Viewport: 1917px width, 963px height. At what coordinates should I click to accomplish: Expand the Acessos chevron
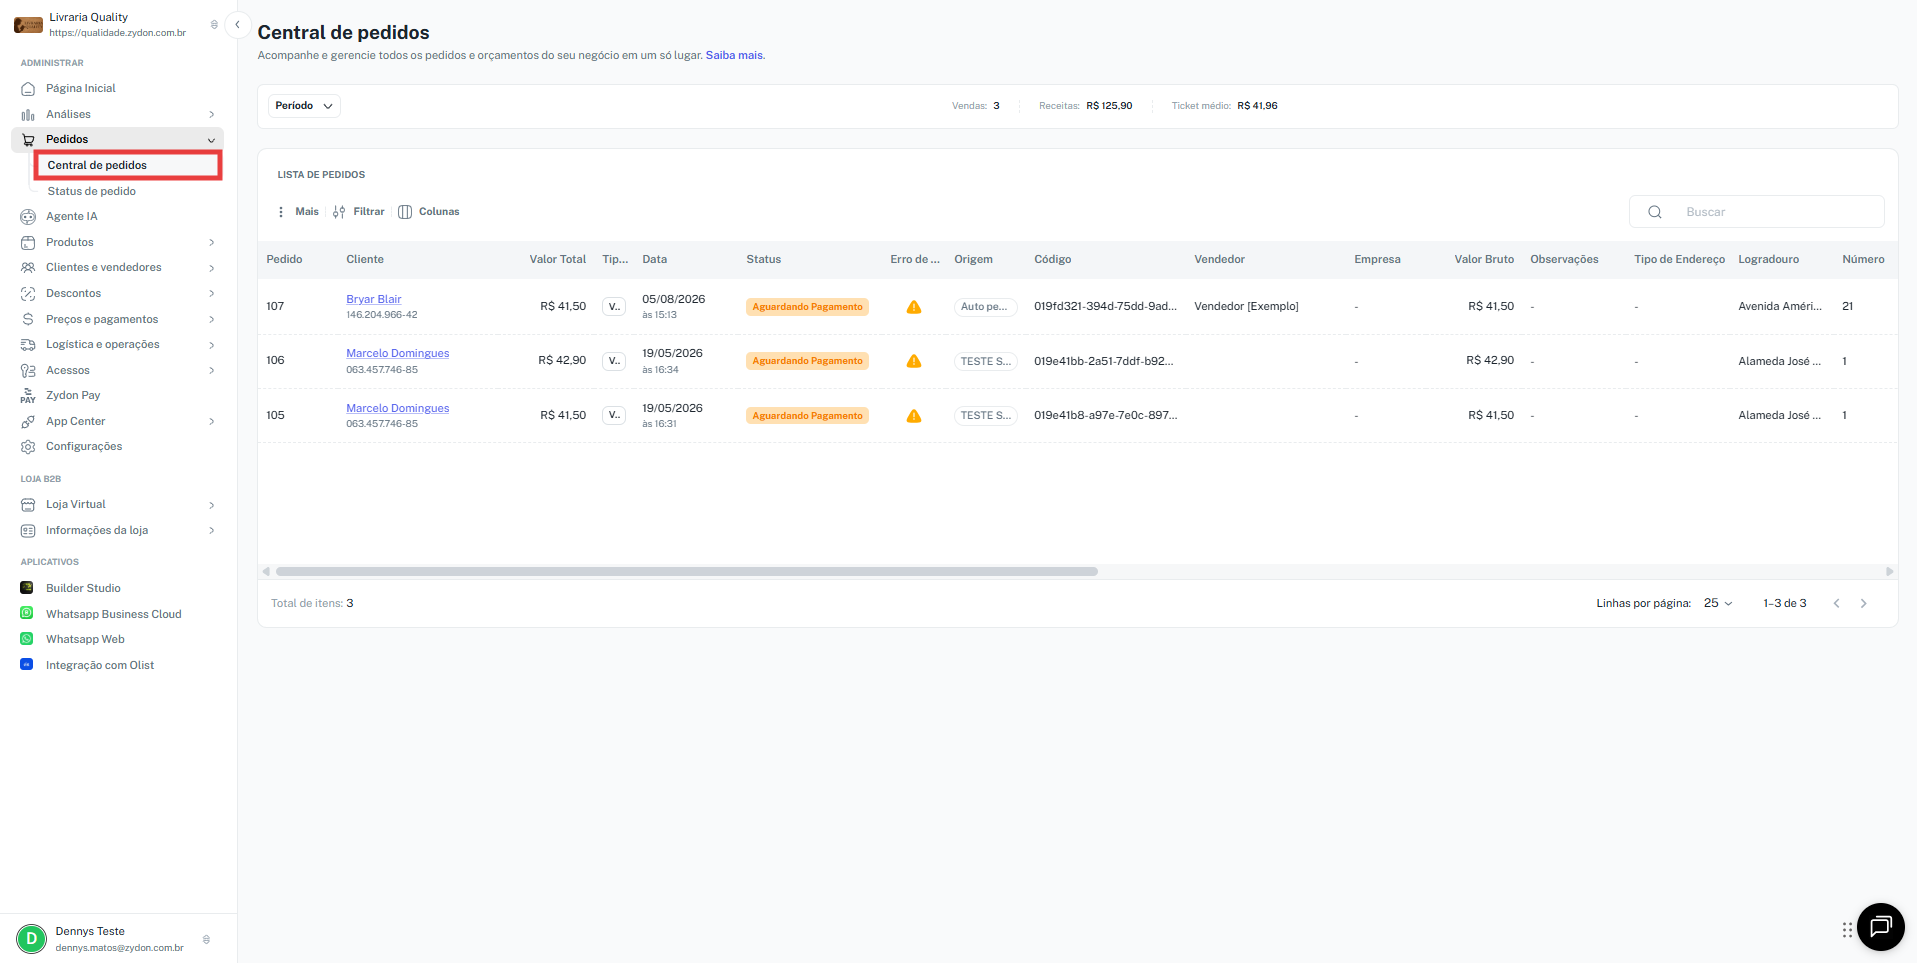click(x=211, y=371)
